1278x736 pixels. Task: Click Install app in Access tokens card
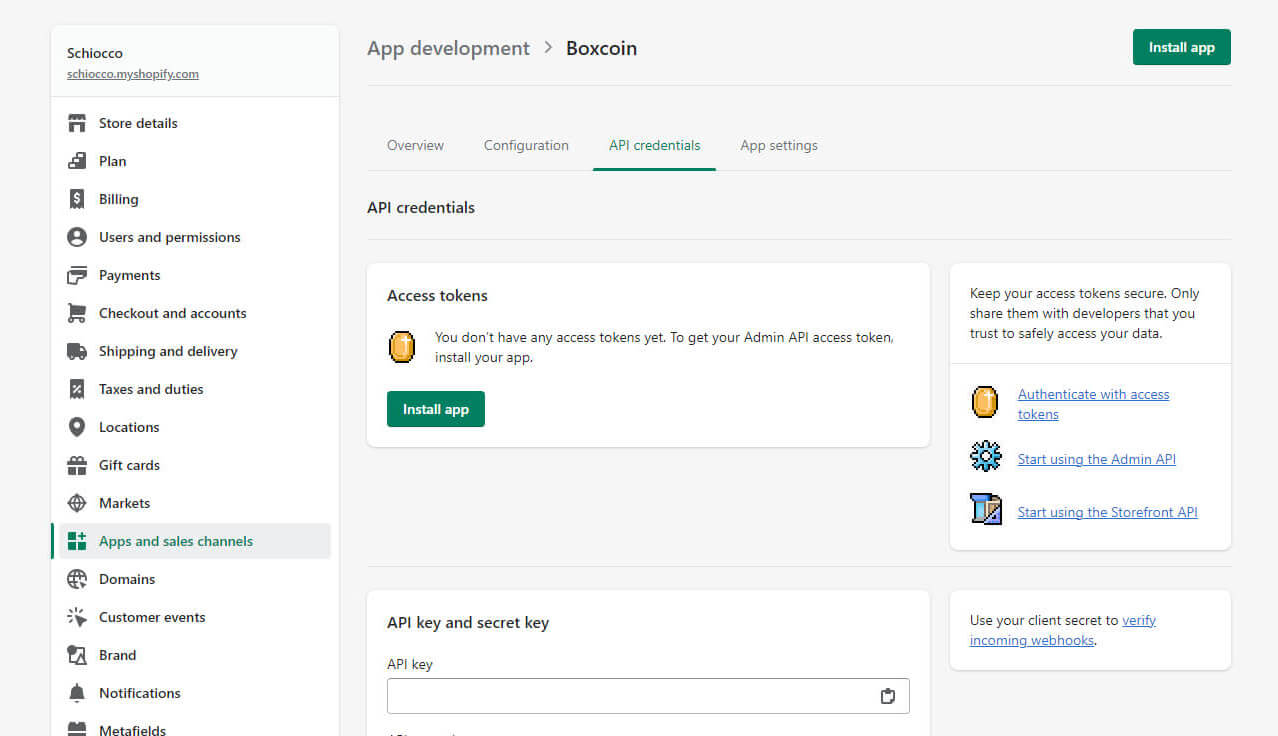click(435, 409)
